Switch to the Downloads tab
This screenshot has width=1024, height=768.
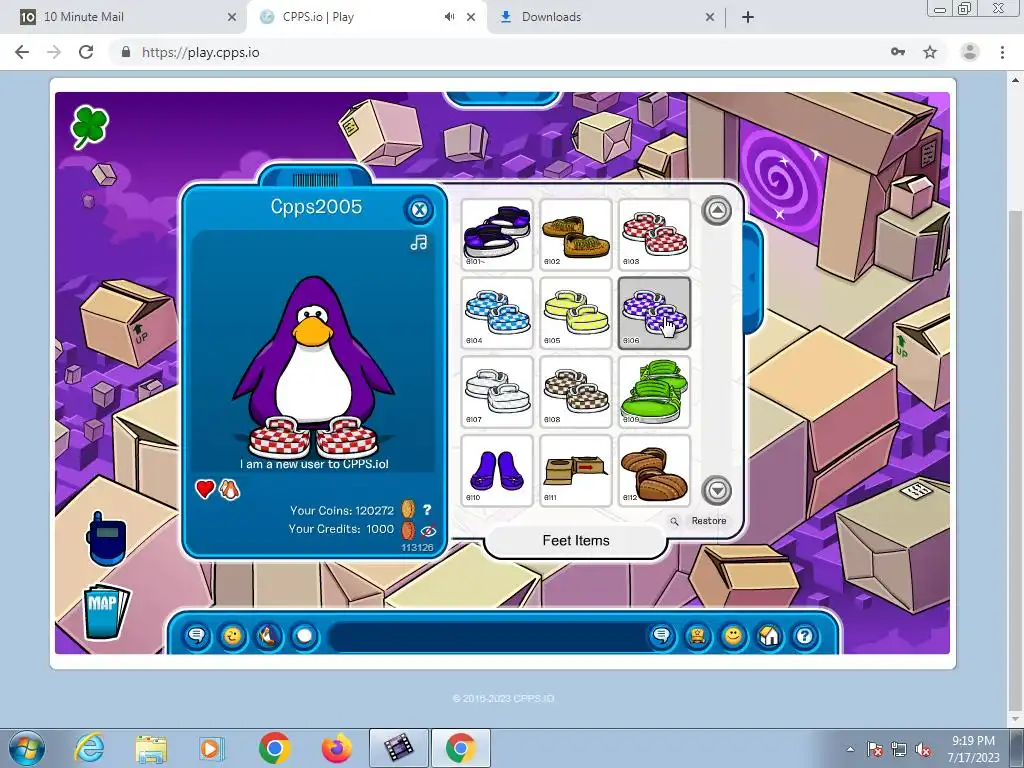601,17
